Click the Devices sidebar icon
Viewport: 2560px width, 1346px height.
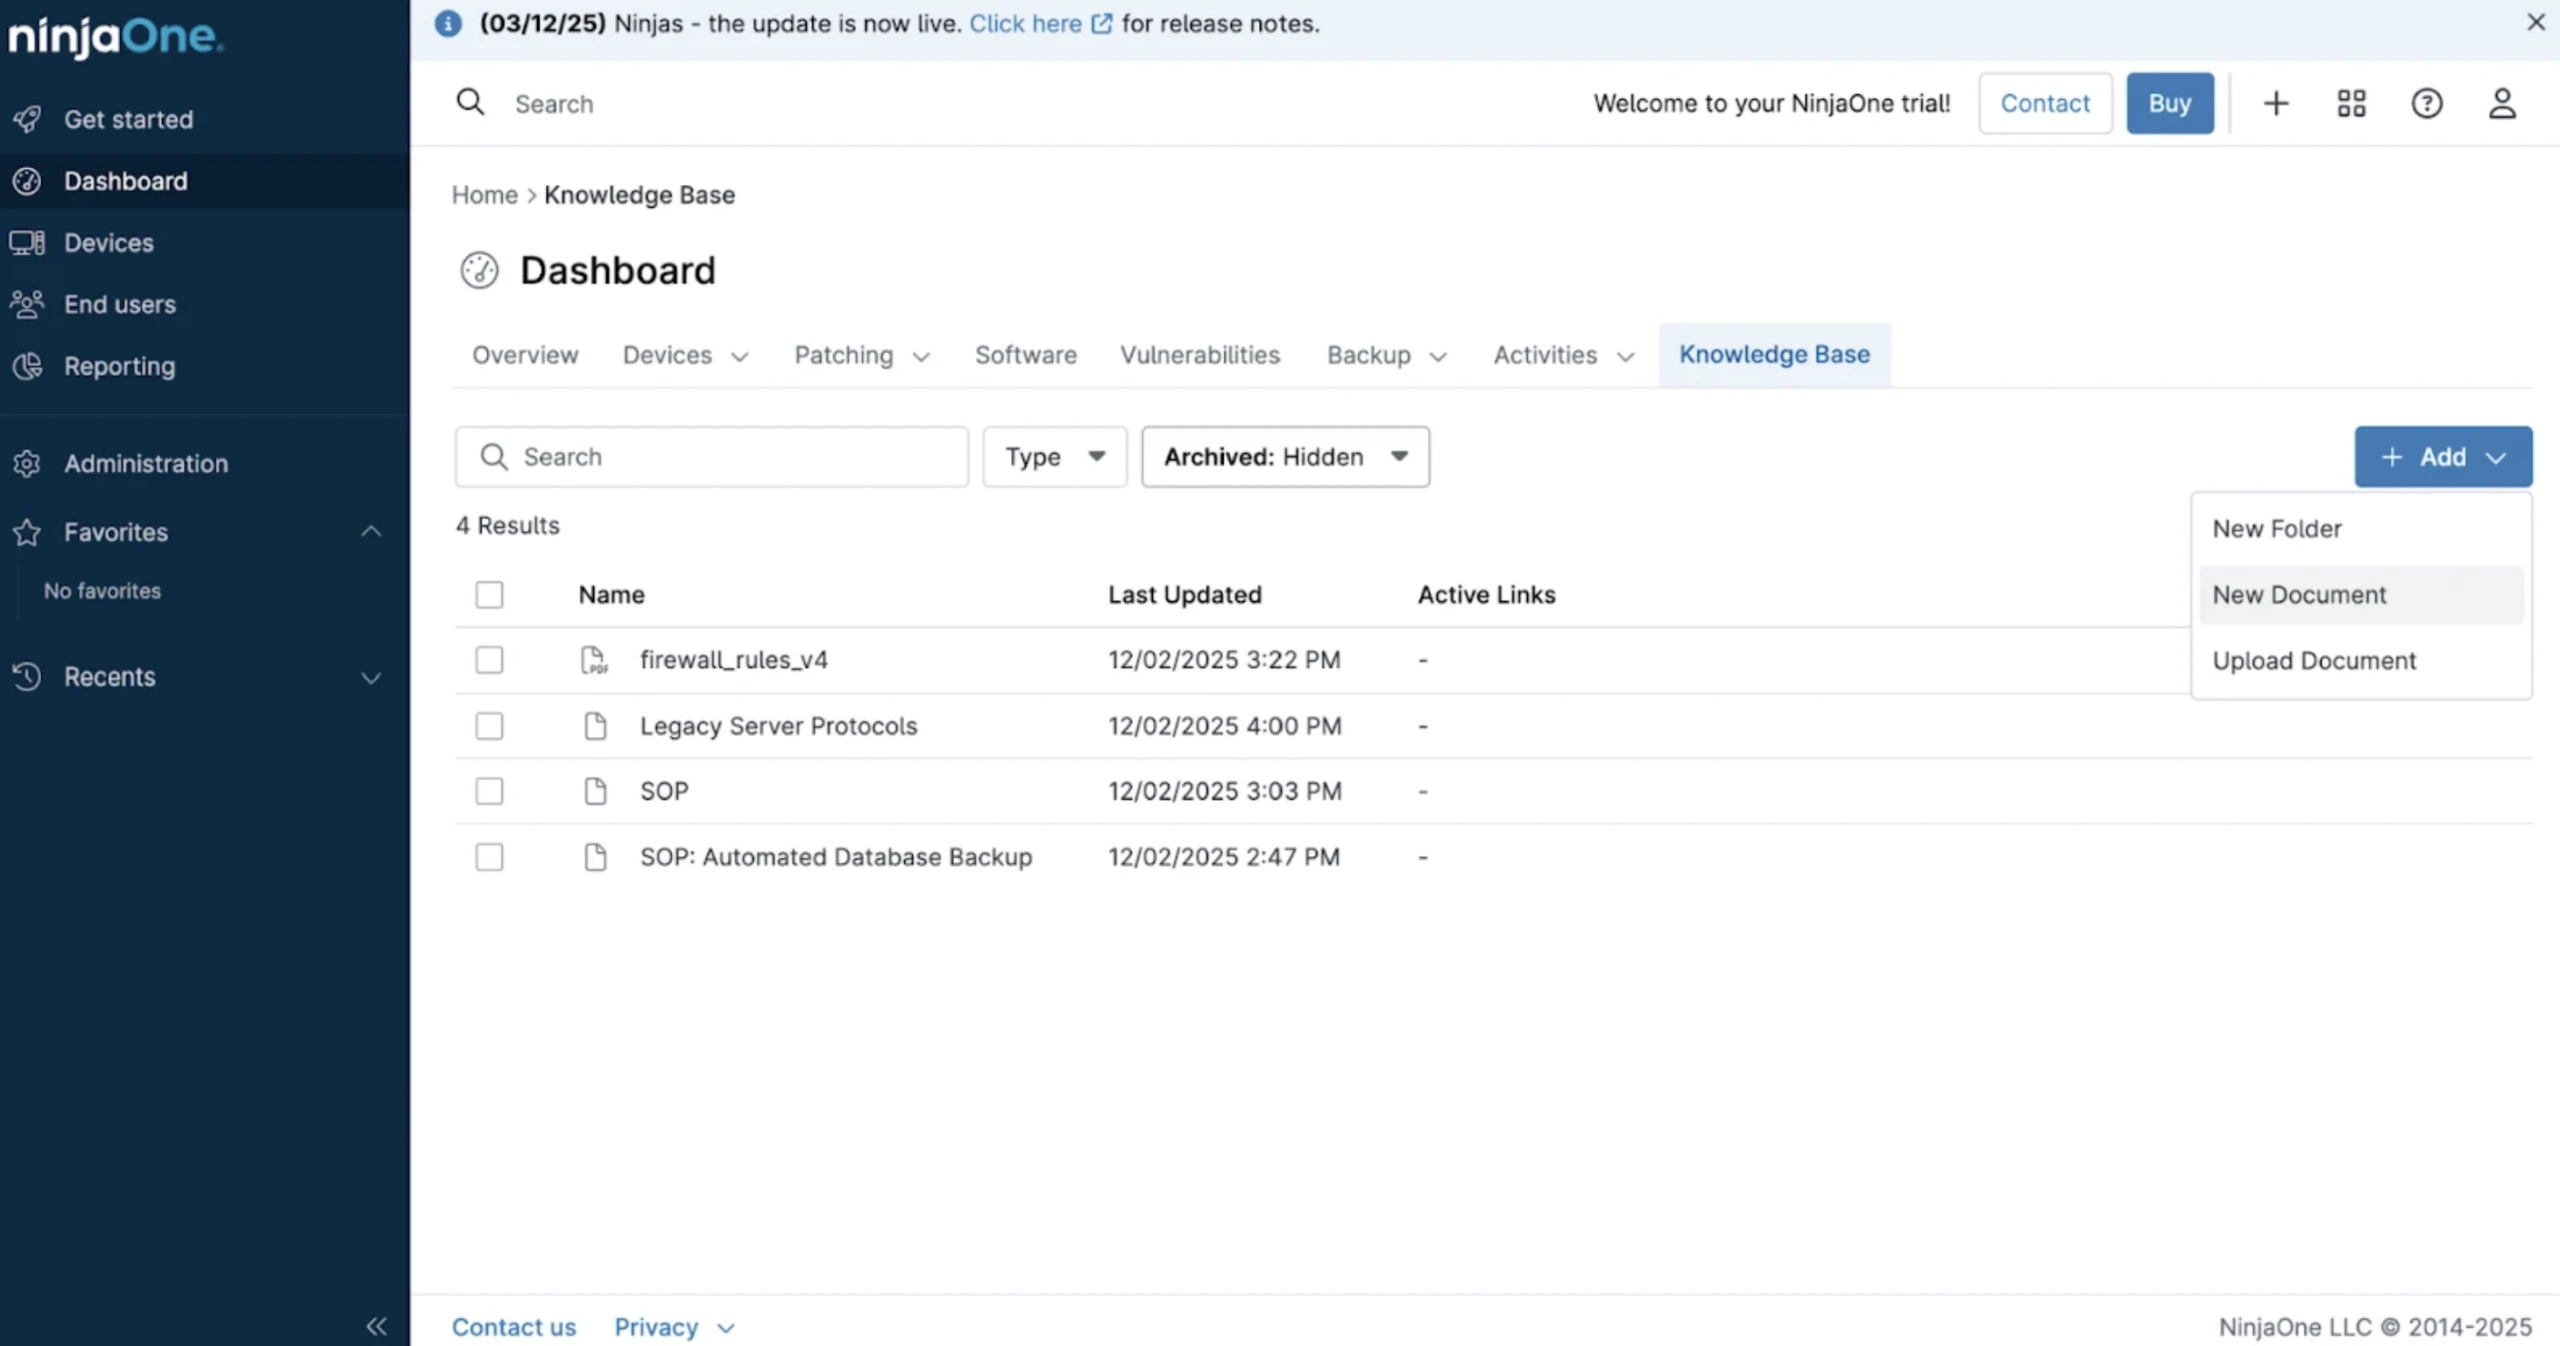click(x=27, y=243)
